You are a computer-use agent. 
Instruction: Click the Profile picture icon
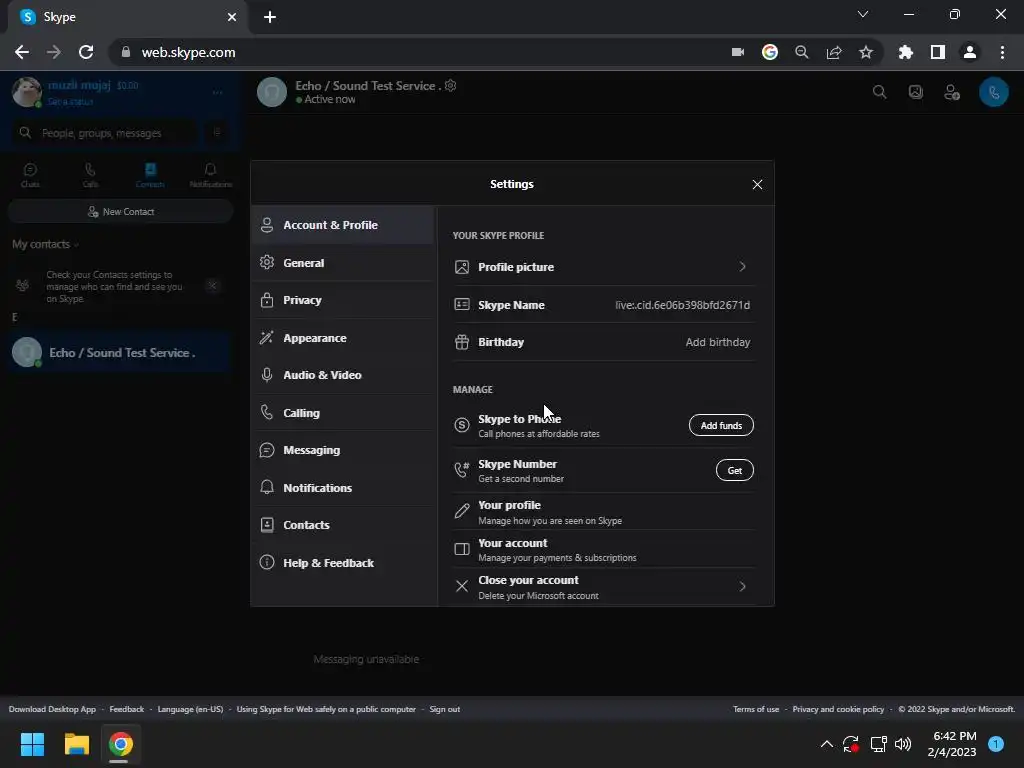point(462,266)
